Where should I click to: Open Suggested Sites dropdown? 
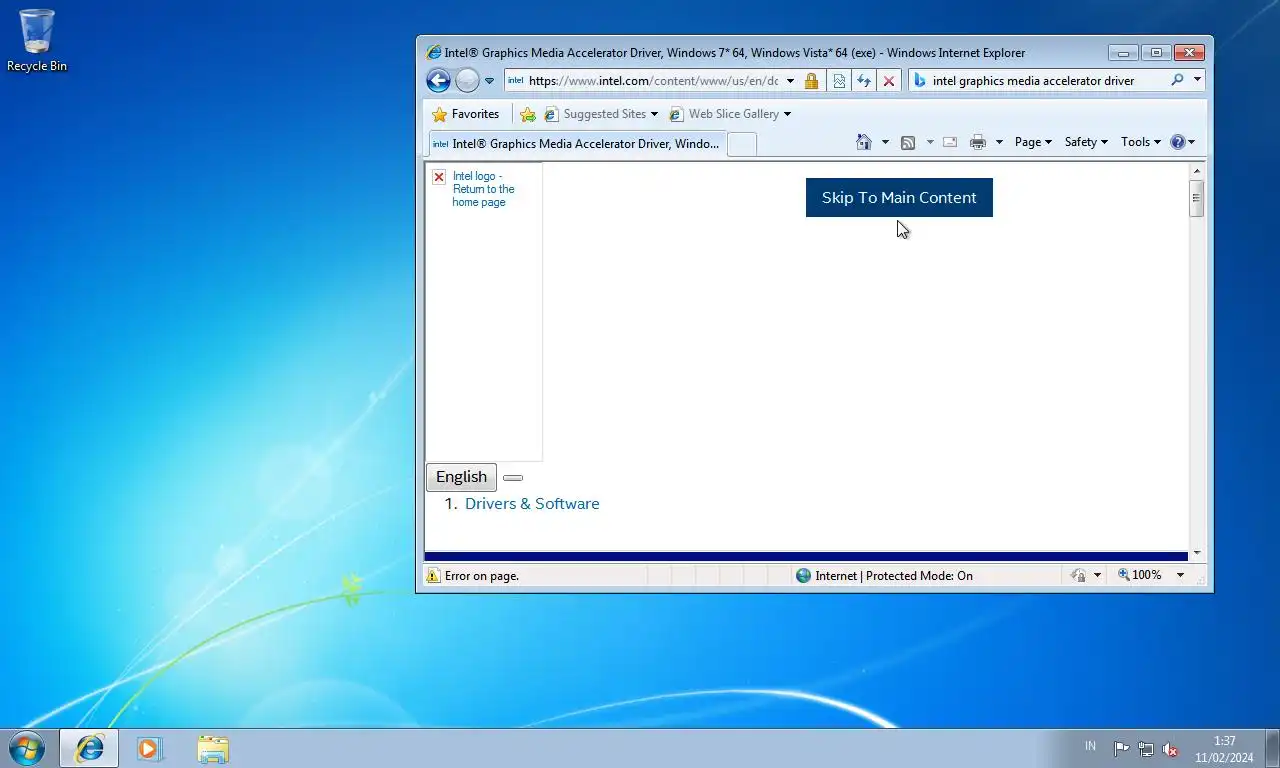coord(601,114)
